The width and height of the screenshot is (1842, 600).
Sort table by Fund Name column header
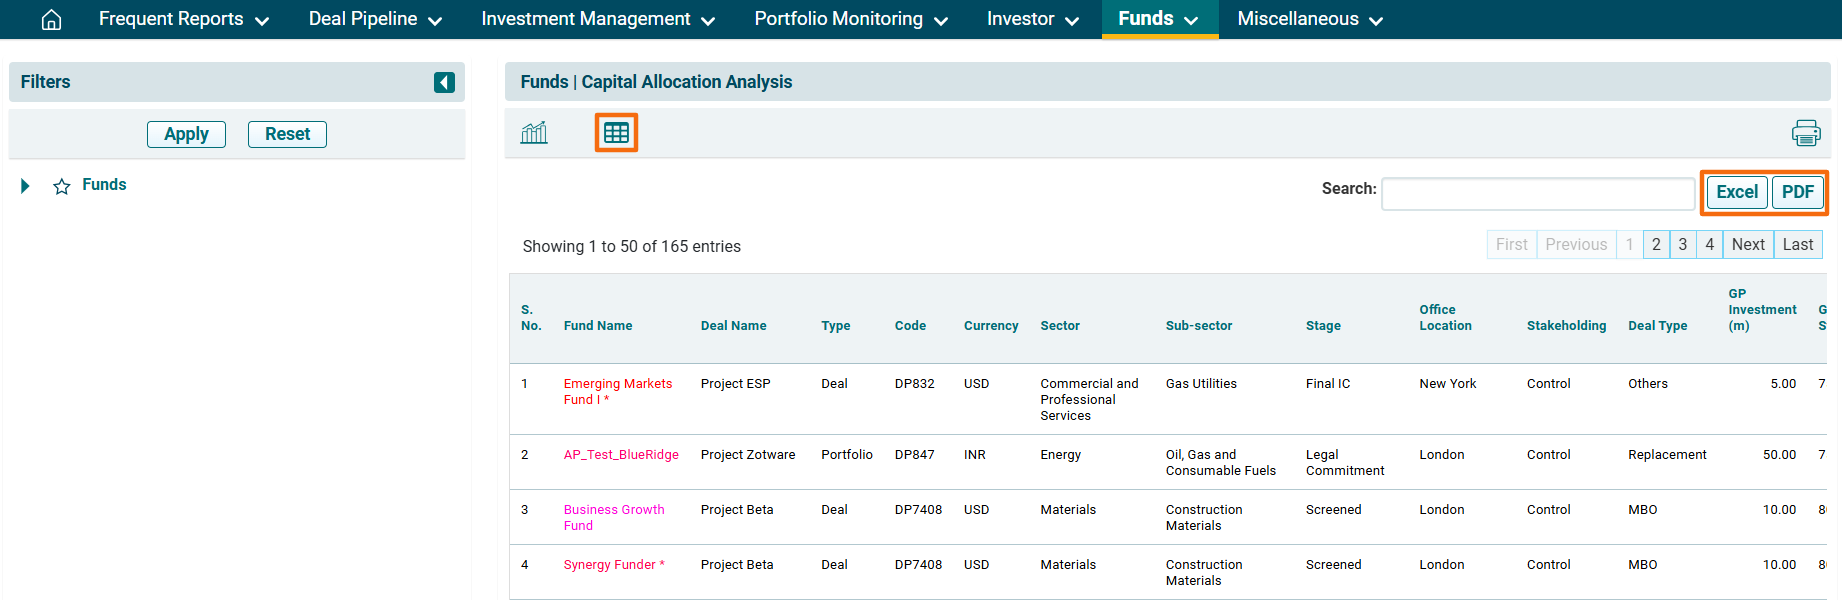597,326
